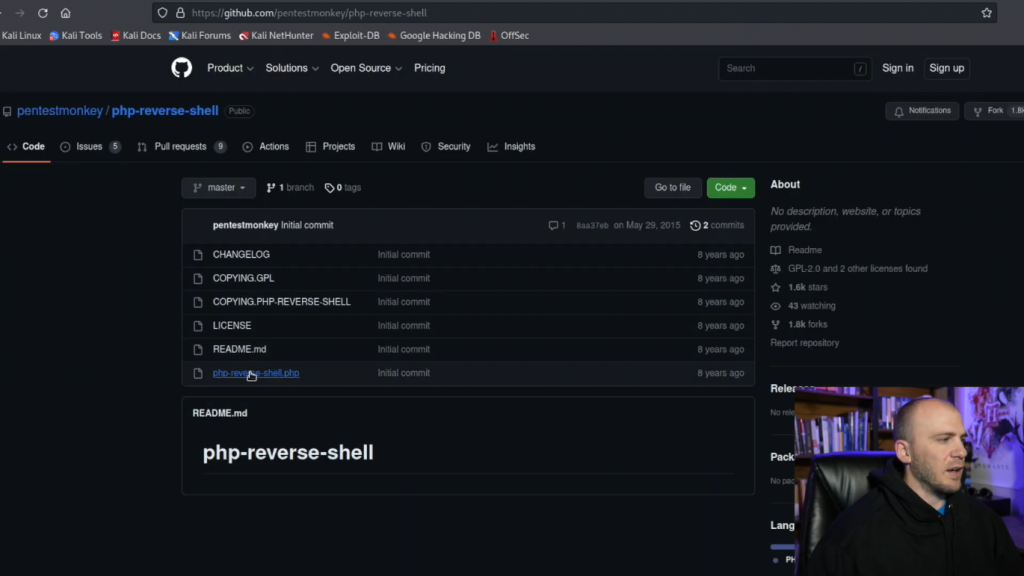Click the COPYING.GPL file icon
Viewport: 1024px width, 576px height.
point(198,278)
